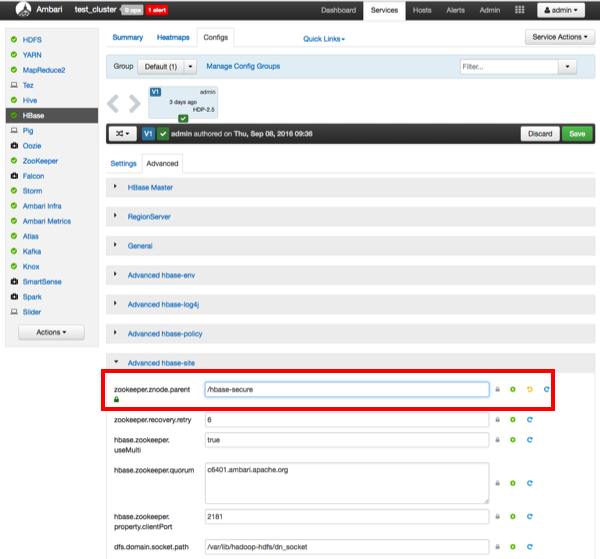
Task: Open the config compare shuffle dropdown
Action: click(122, 133)
